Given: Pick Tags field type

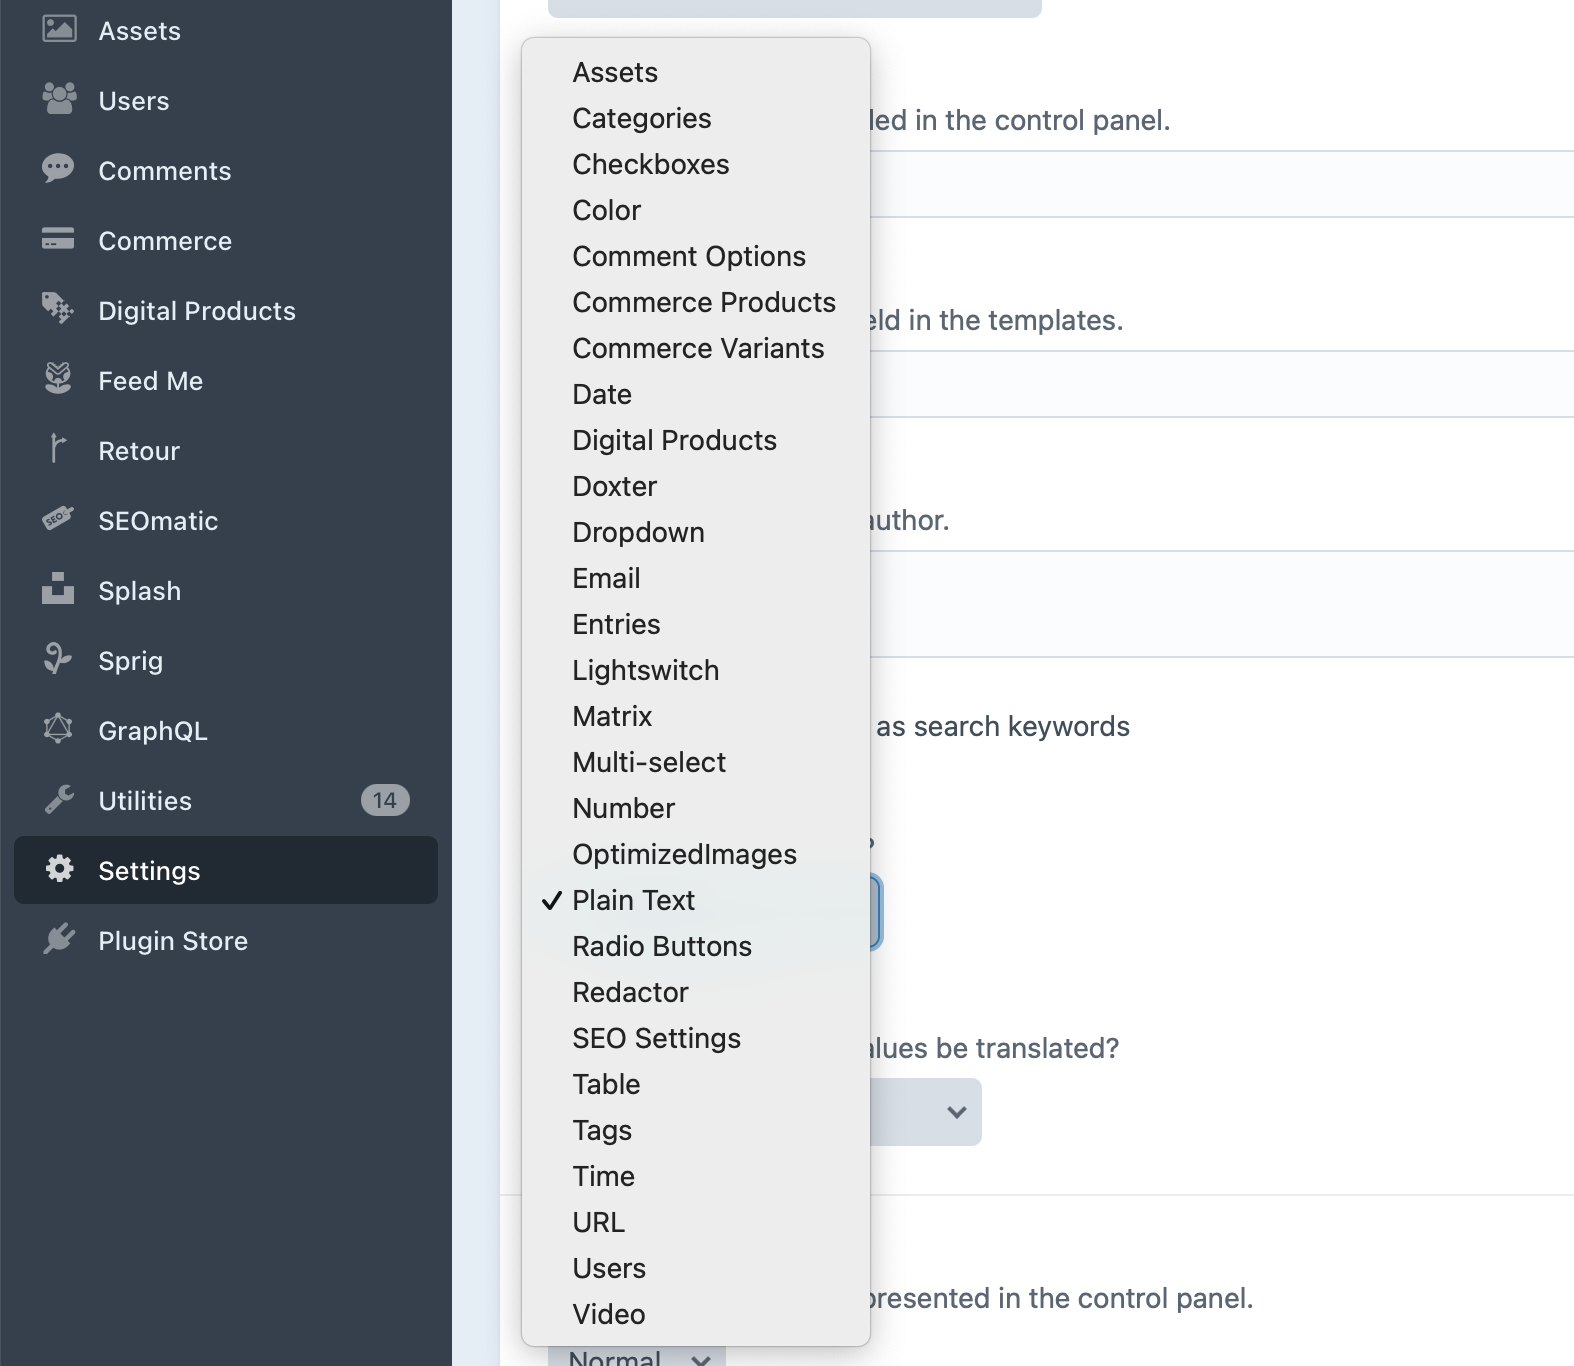Looking at the screenshot, I should (x=696, y=1130).
